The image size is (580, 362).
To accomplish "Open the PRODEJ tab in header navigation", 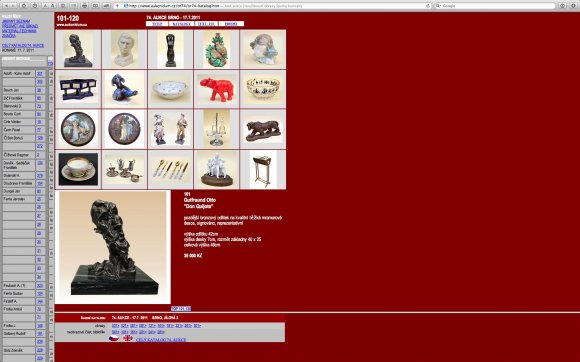I will pos(231,24).
